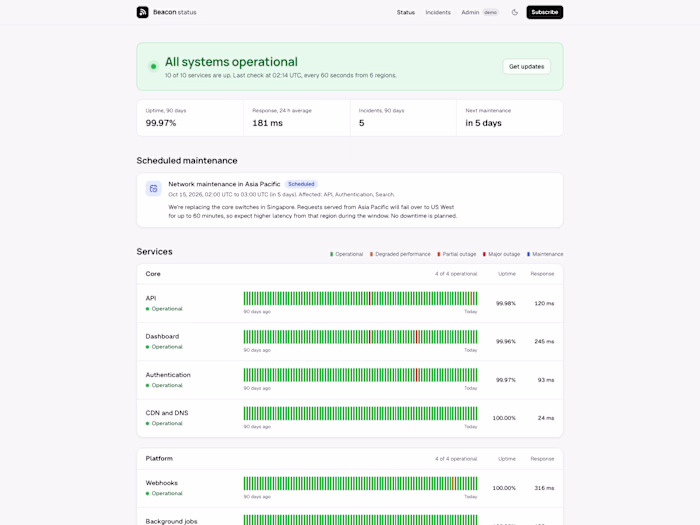Click the Major outage legend swatch
This screenshot has width=700, height=525.
pos(484,254)
